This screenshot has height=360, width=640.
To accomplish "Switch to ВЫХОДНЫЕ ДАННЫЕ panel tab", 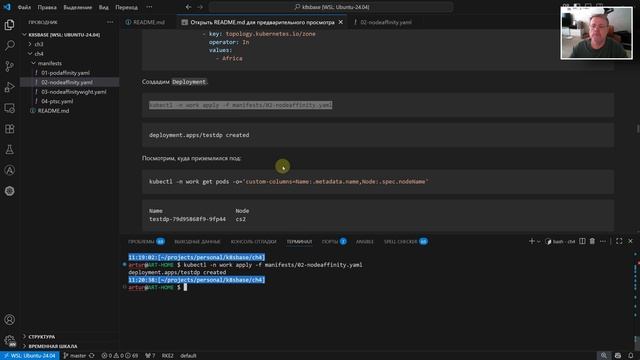I will (197, 241).
